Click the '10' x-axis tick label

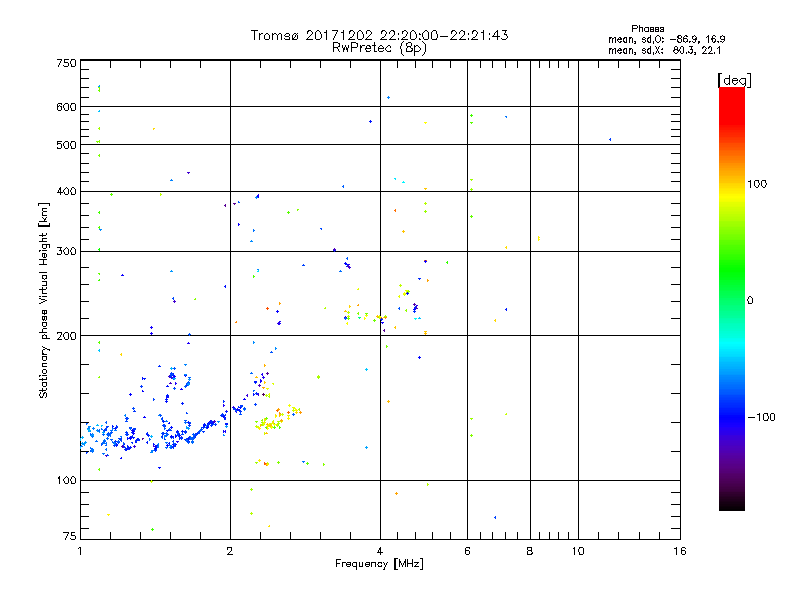(578, 551)
